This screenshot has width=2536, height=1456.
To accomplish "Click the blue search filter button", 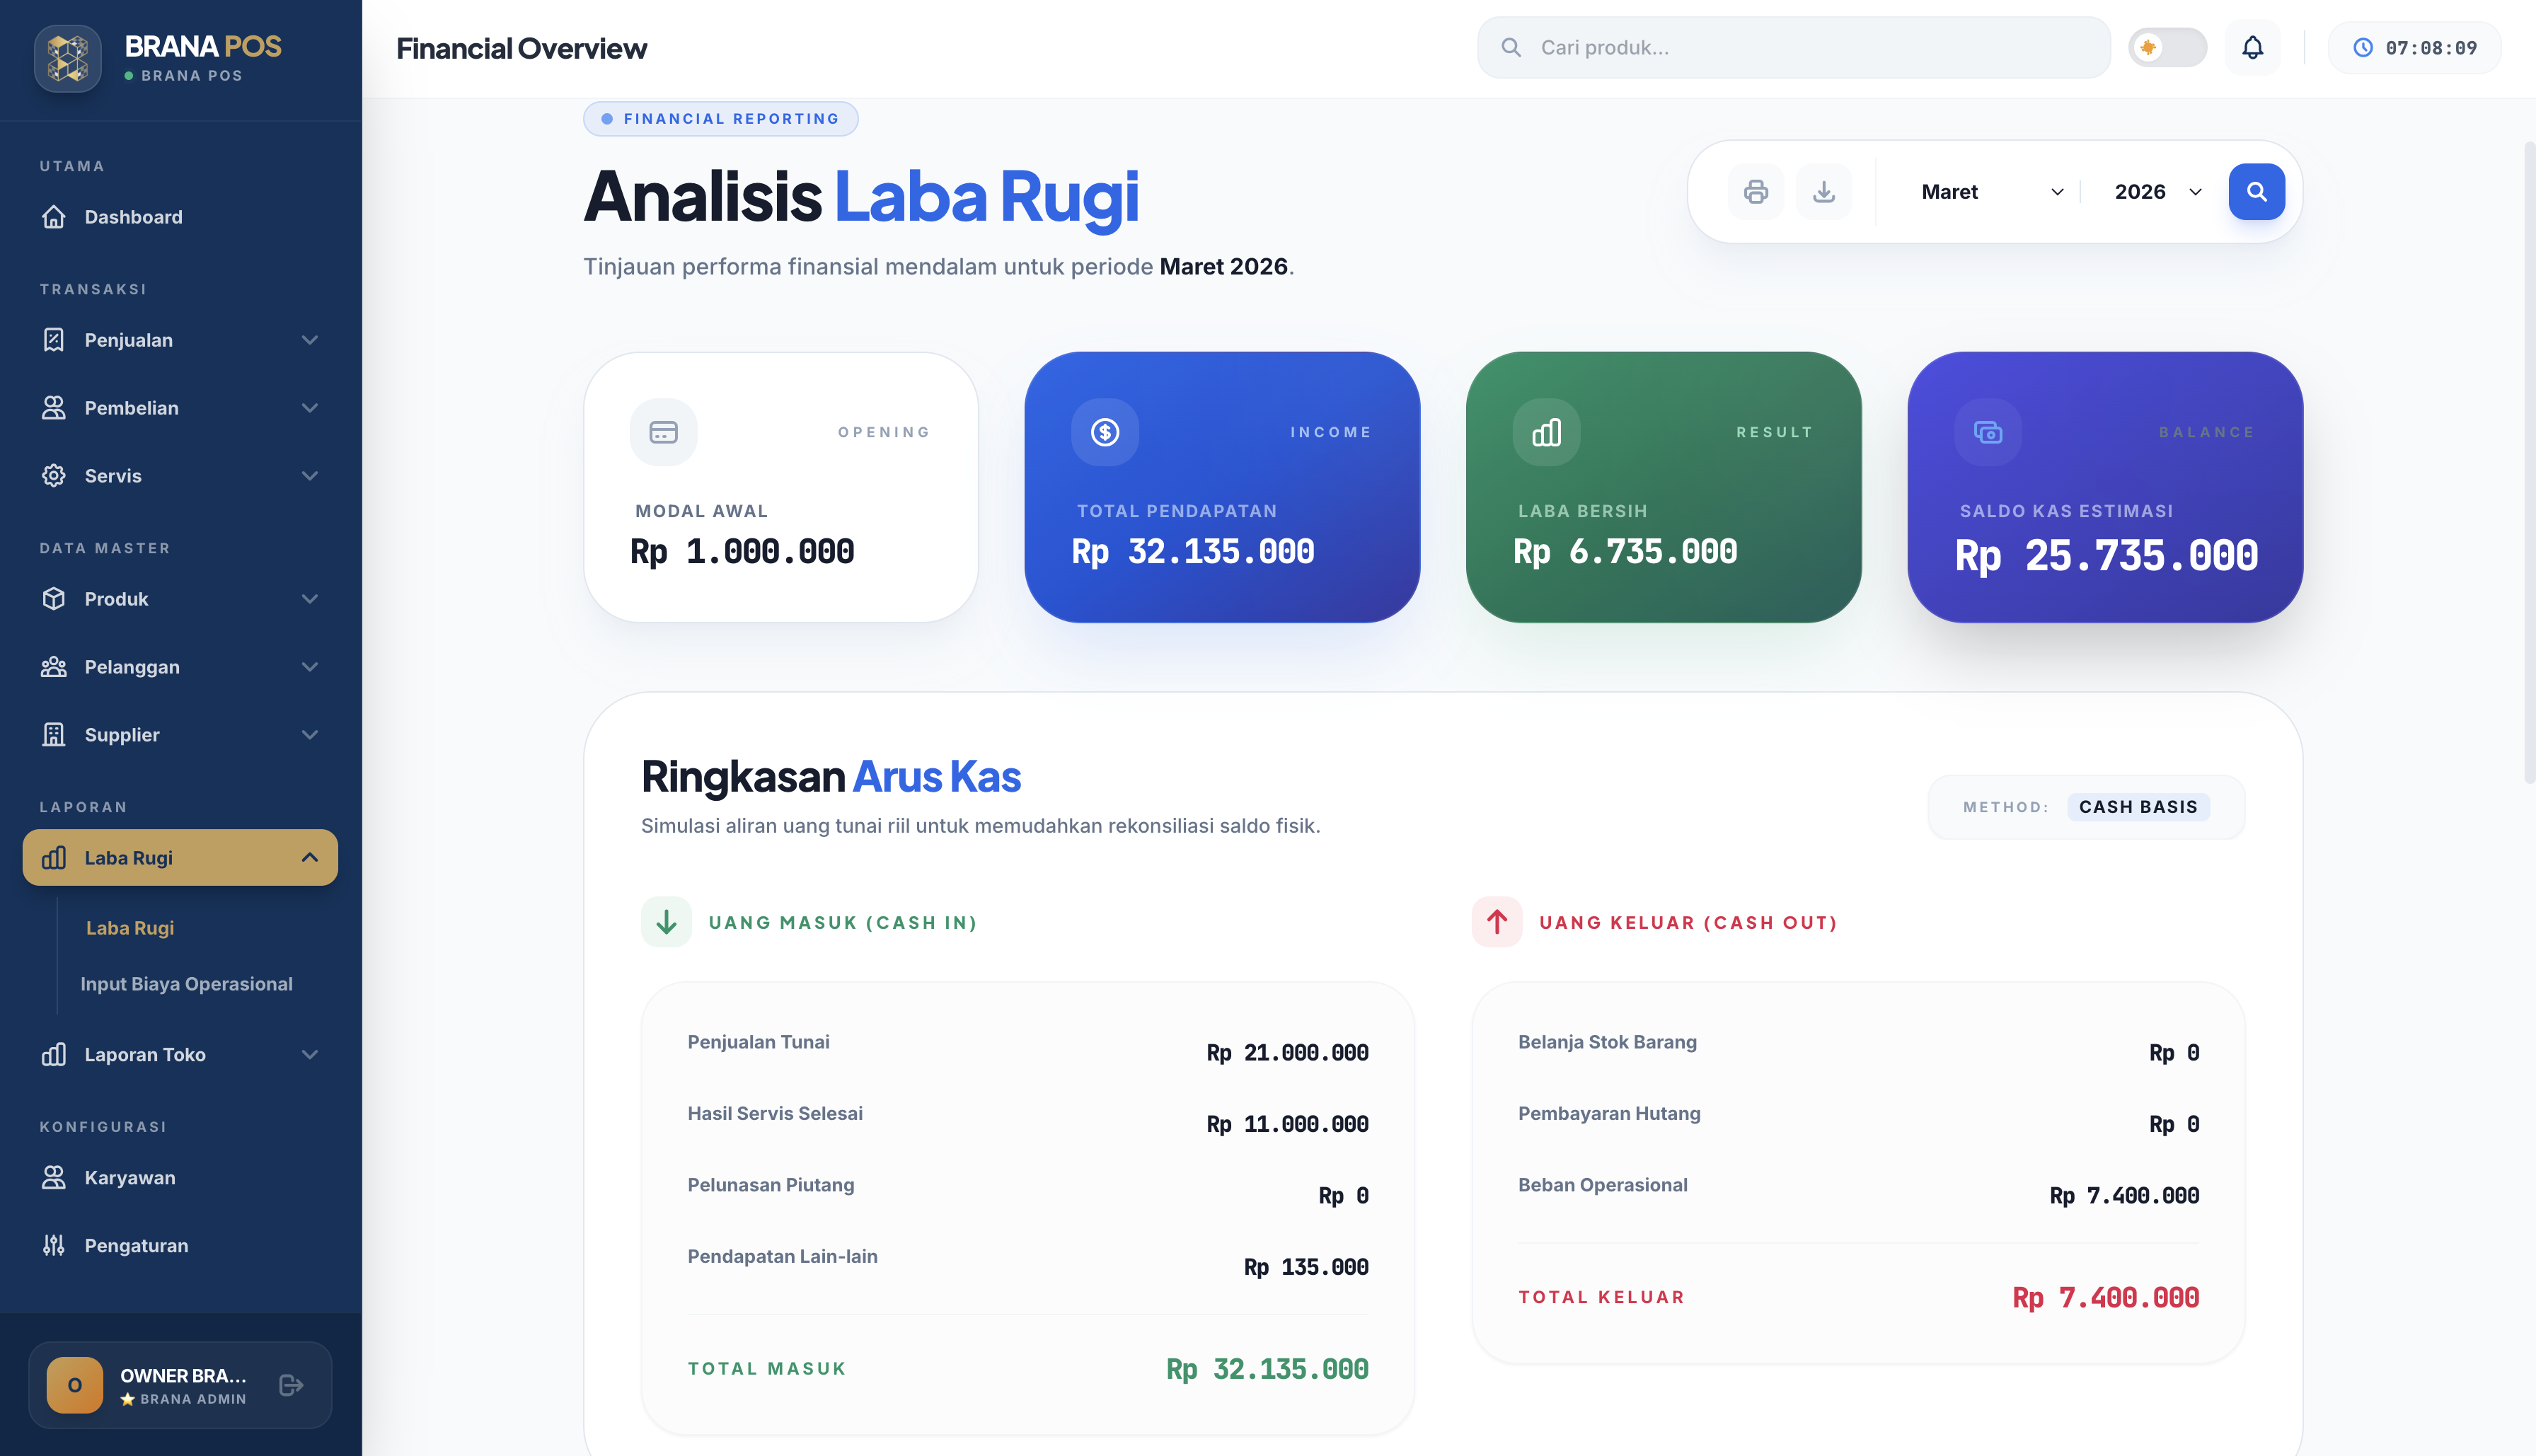I will pyautogui.click(x=2257, y=191).
